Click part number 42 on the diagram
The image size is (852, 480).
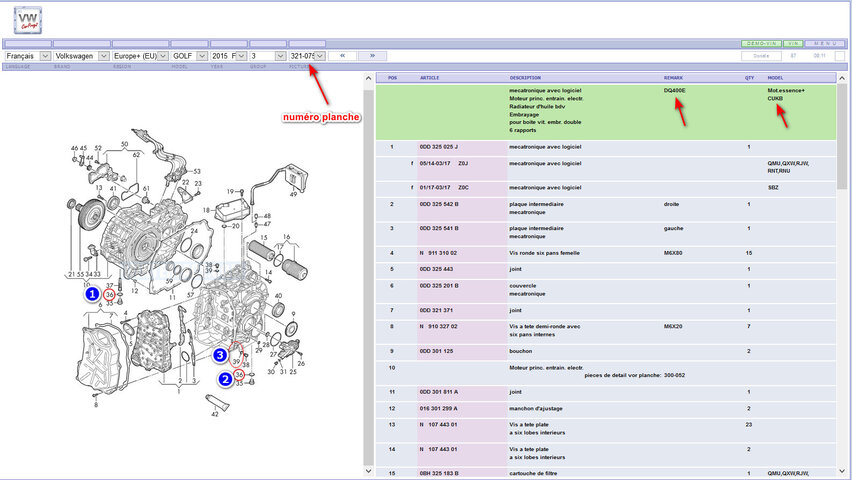click(215, 414)
